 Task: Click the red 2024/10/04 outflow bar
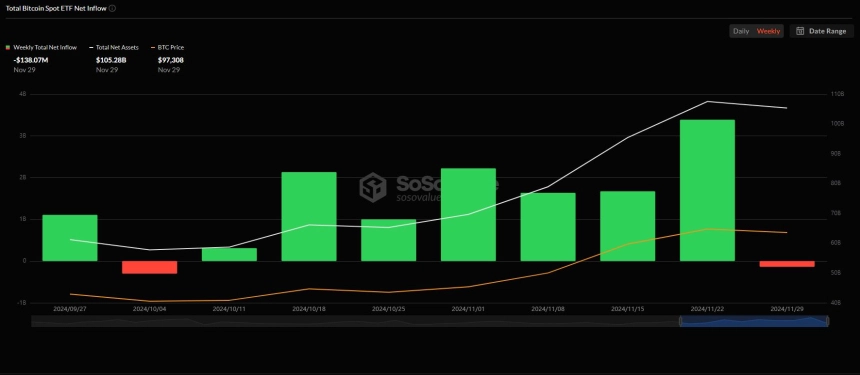[x=149, y=267]
